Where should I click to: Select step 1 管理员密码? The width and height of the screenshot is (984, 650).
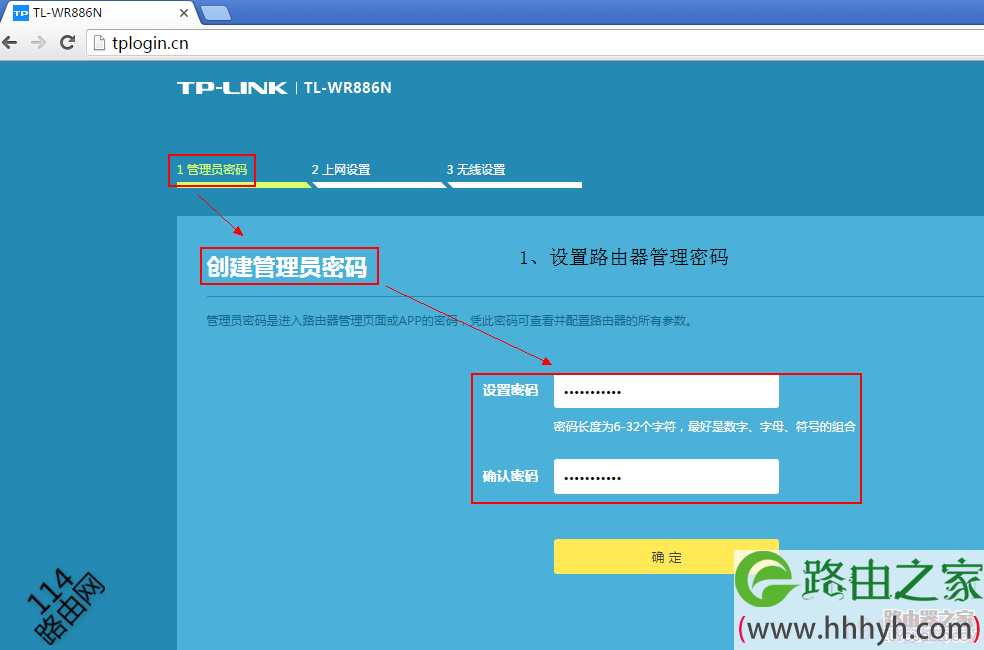(212, 170)
